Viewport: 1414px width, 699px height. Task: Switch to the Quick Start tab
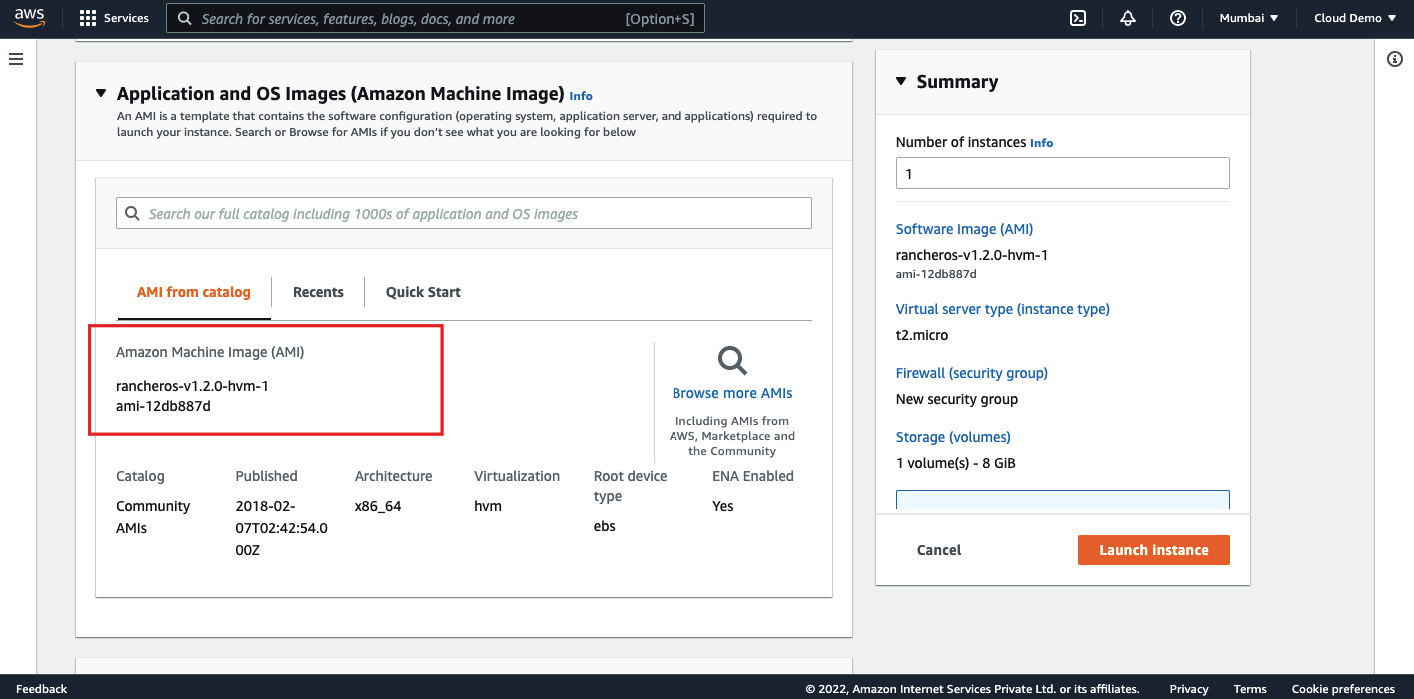423,292
